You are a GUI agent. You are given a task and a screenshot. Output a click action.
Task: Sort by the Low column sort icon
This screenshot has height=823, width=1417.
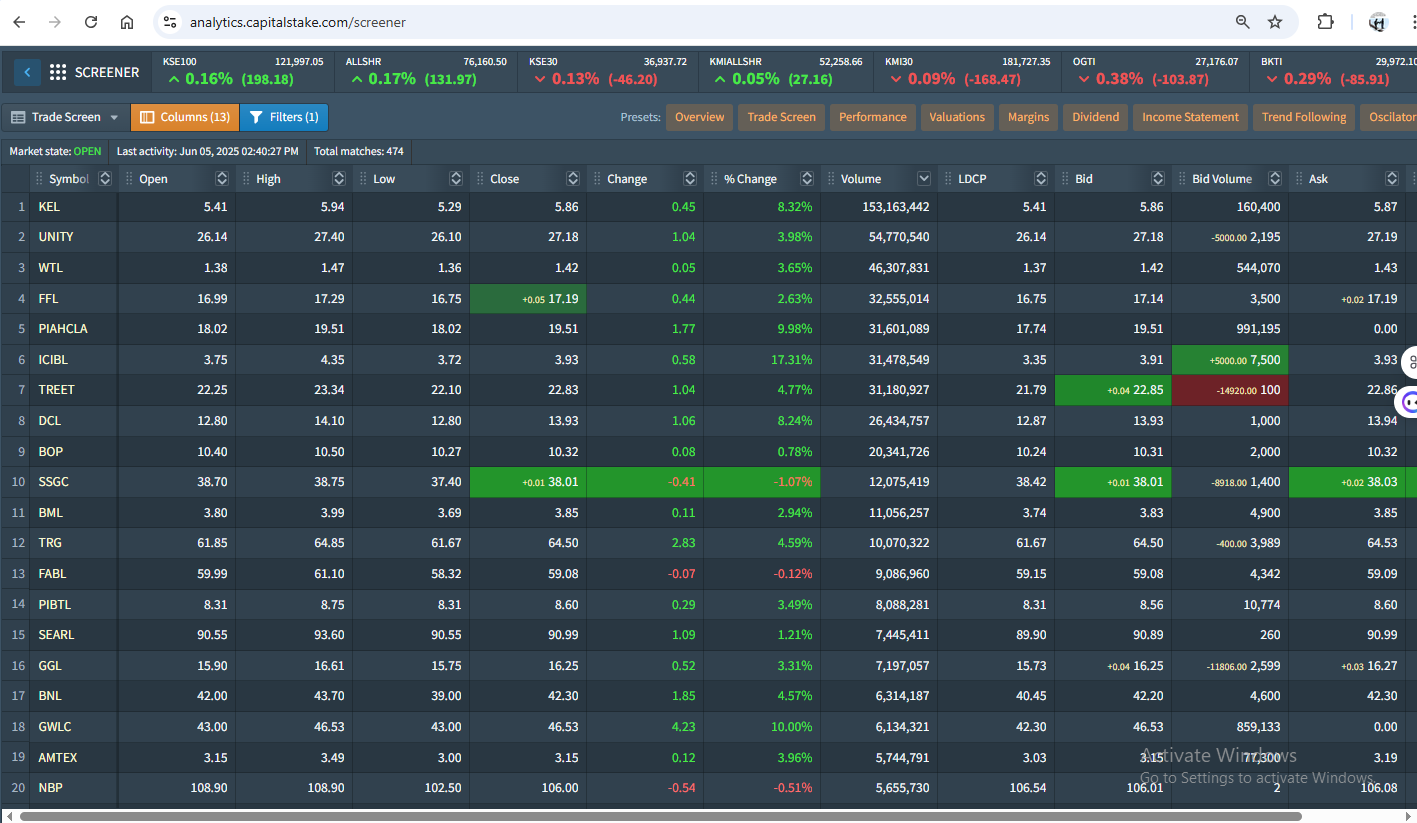[x=456, y=179]
